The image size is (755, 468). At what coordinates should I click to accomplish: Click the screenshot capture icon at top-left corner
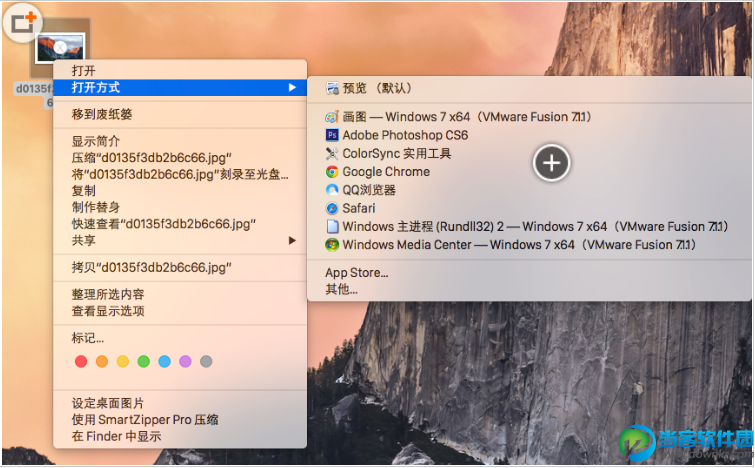tap(23, 22)
